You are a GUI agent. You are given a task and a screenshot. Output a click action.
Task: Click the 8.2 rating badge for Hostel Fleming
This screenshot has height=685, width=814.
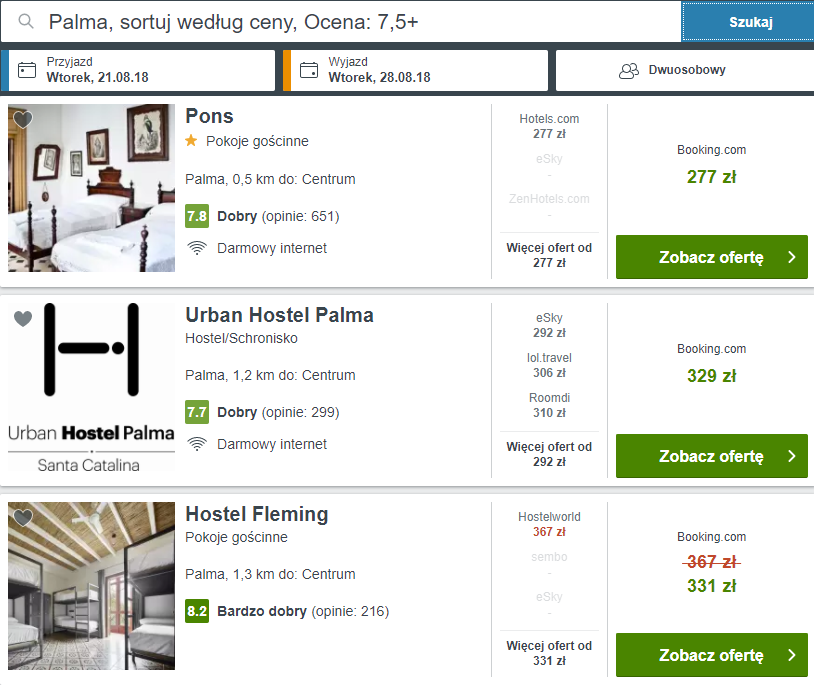[x=197, y=611]
